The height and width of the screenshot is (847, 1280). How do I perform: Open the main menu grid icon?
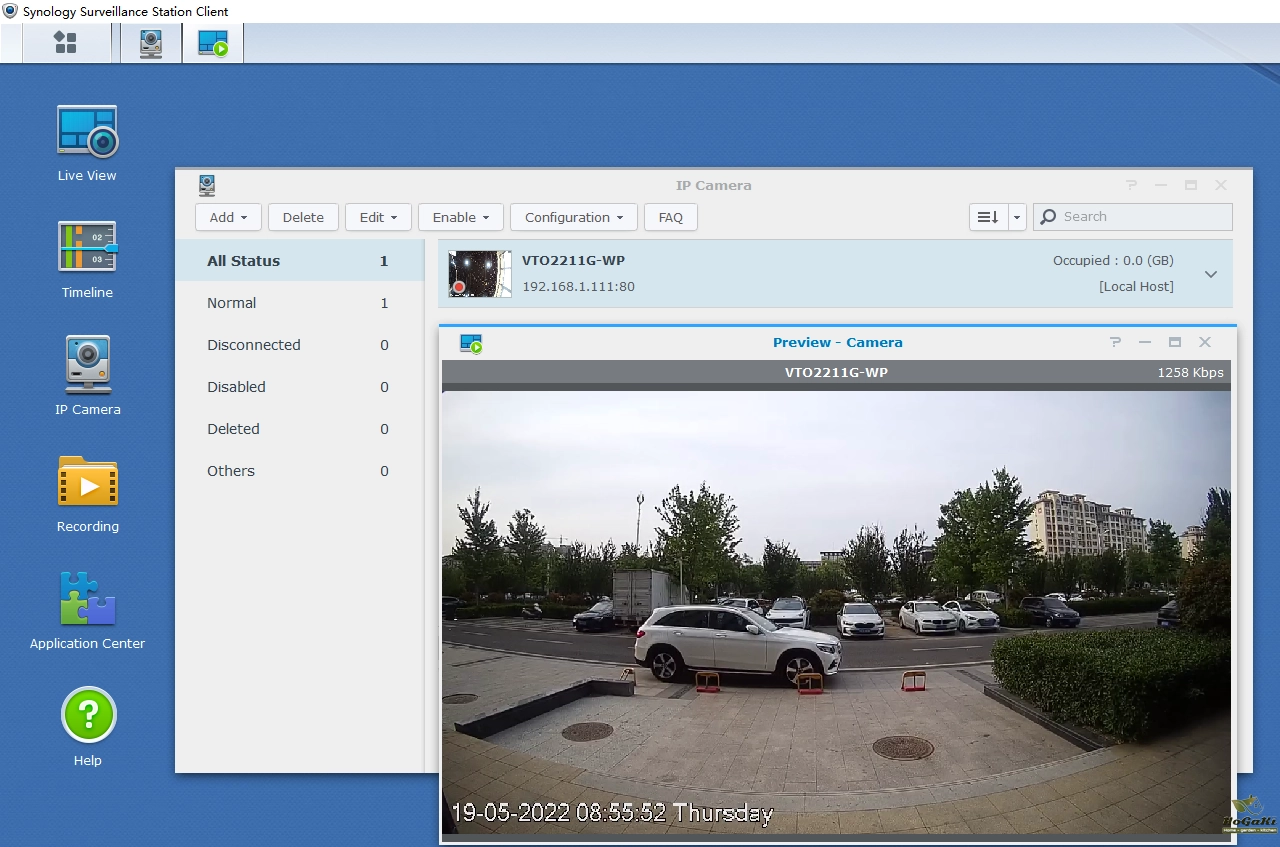tap(65, 43)
